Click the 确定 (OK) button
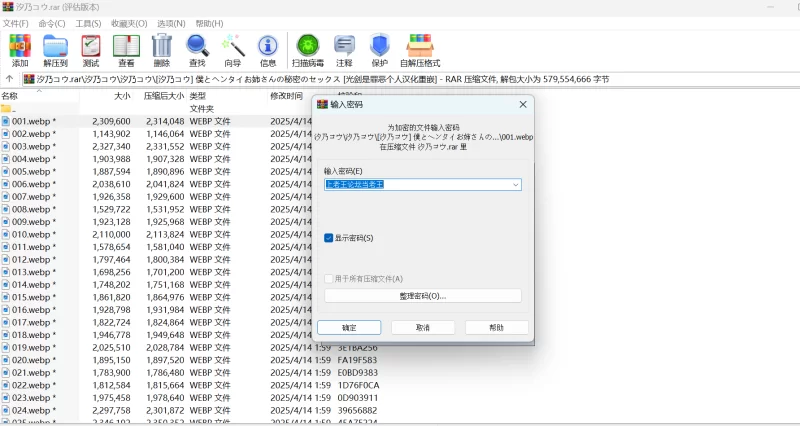Viewport: 800px width, 426px height. tap(349, 328)
